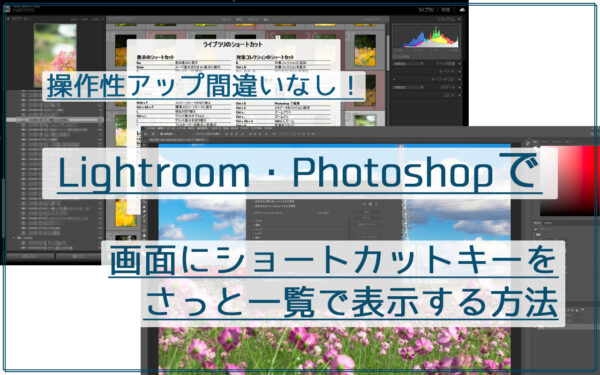Click the 対象コレクションのショートカット section heading
This screenshot has width=600, height=375.
(265, 57)
